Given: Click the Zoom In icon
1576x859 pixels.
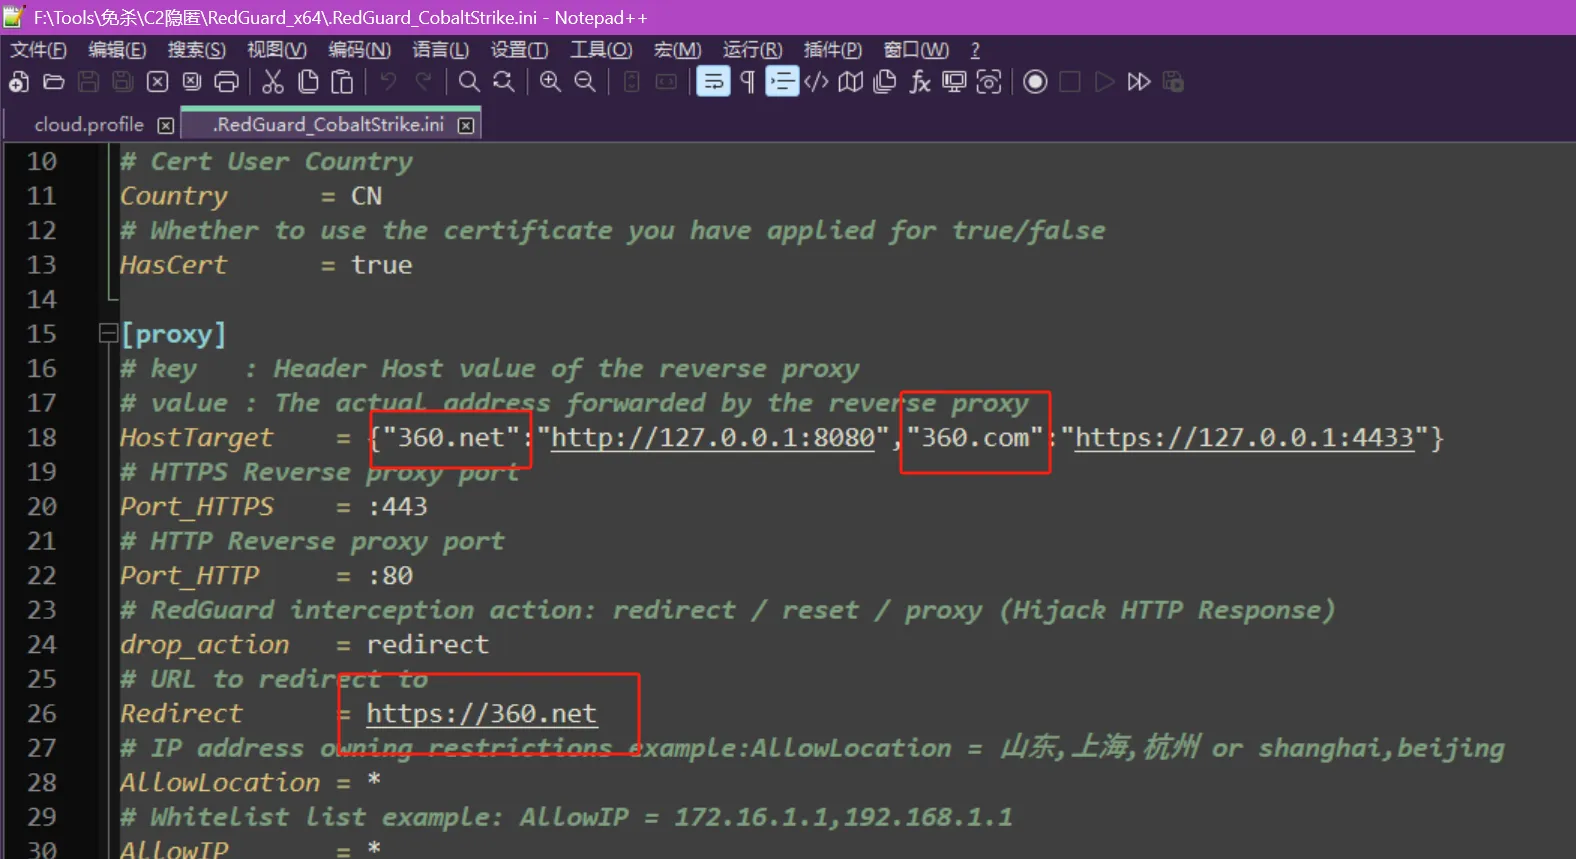Looking at the screenshot, I should click(550, 82).
